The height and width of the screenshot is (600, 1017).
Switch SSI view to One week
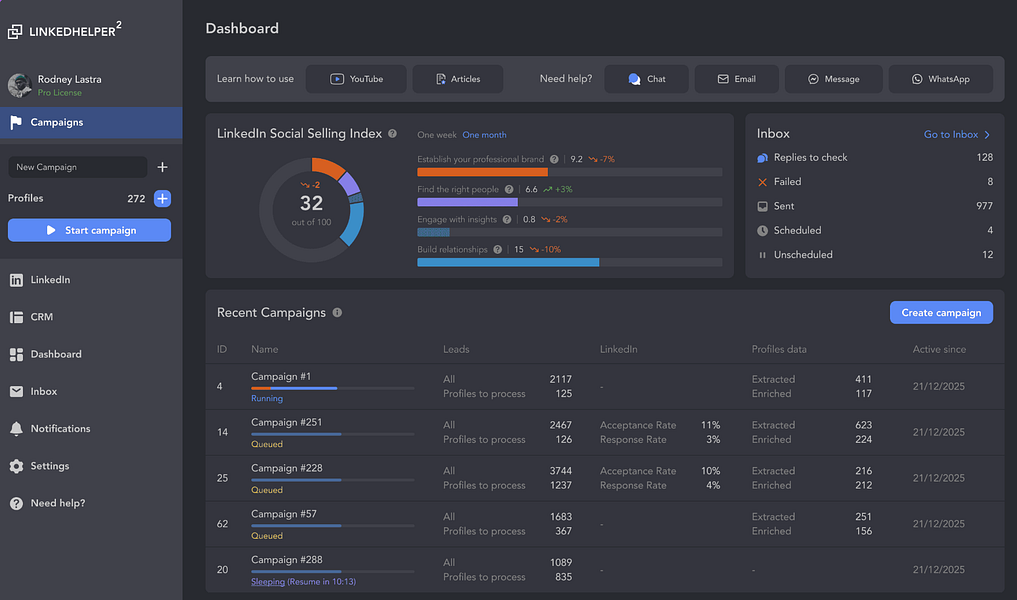[x=437, y=135]
